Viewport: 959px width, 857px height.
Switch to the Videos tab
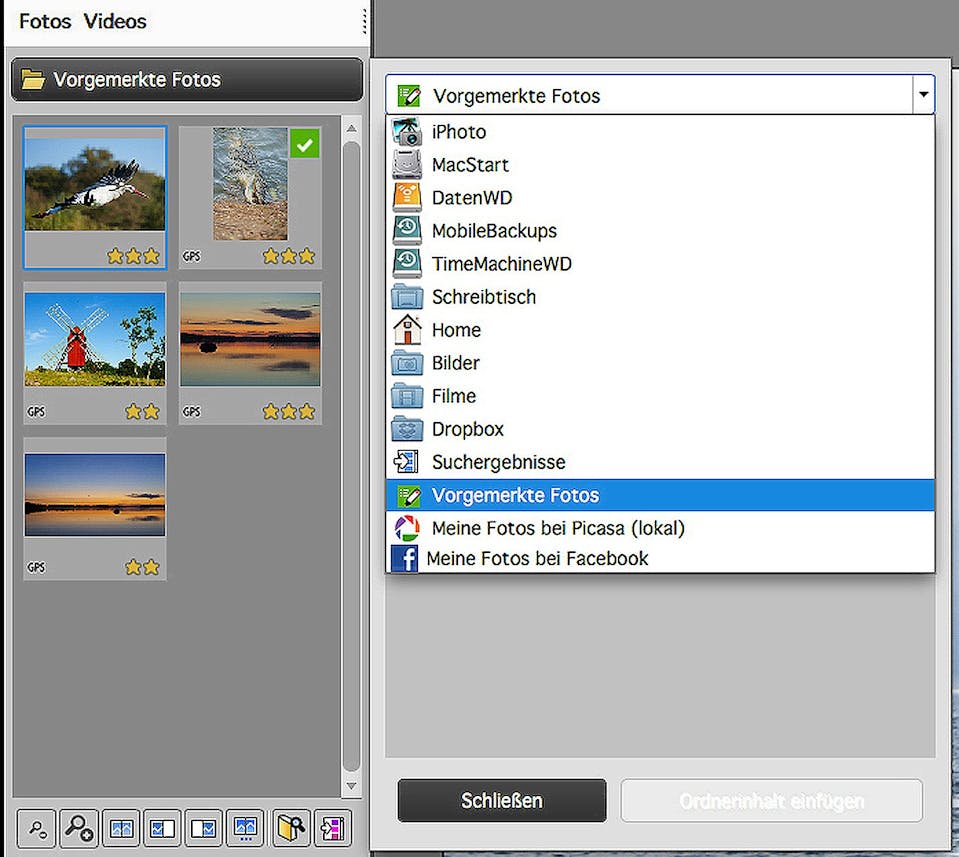tap(115, 21)
